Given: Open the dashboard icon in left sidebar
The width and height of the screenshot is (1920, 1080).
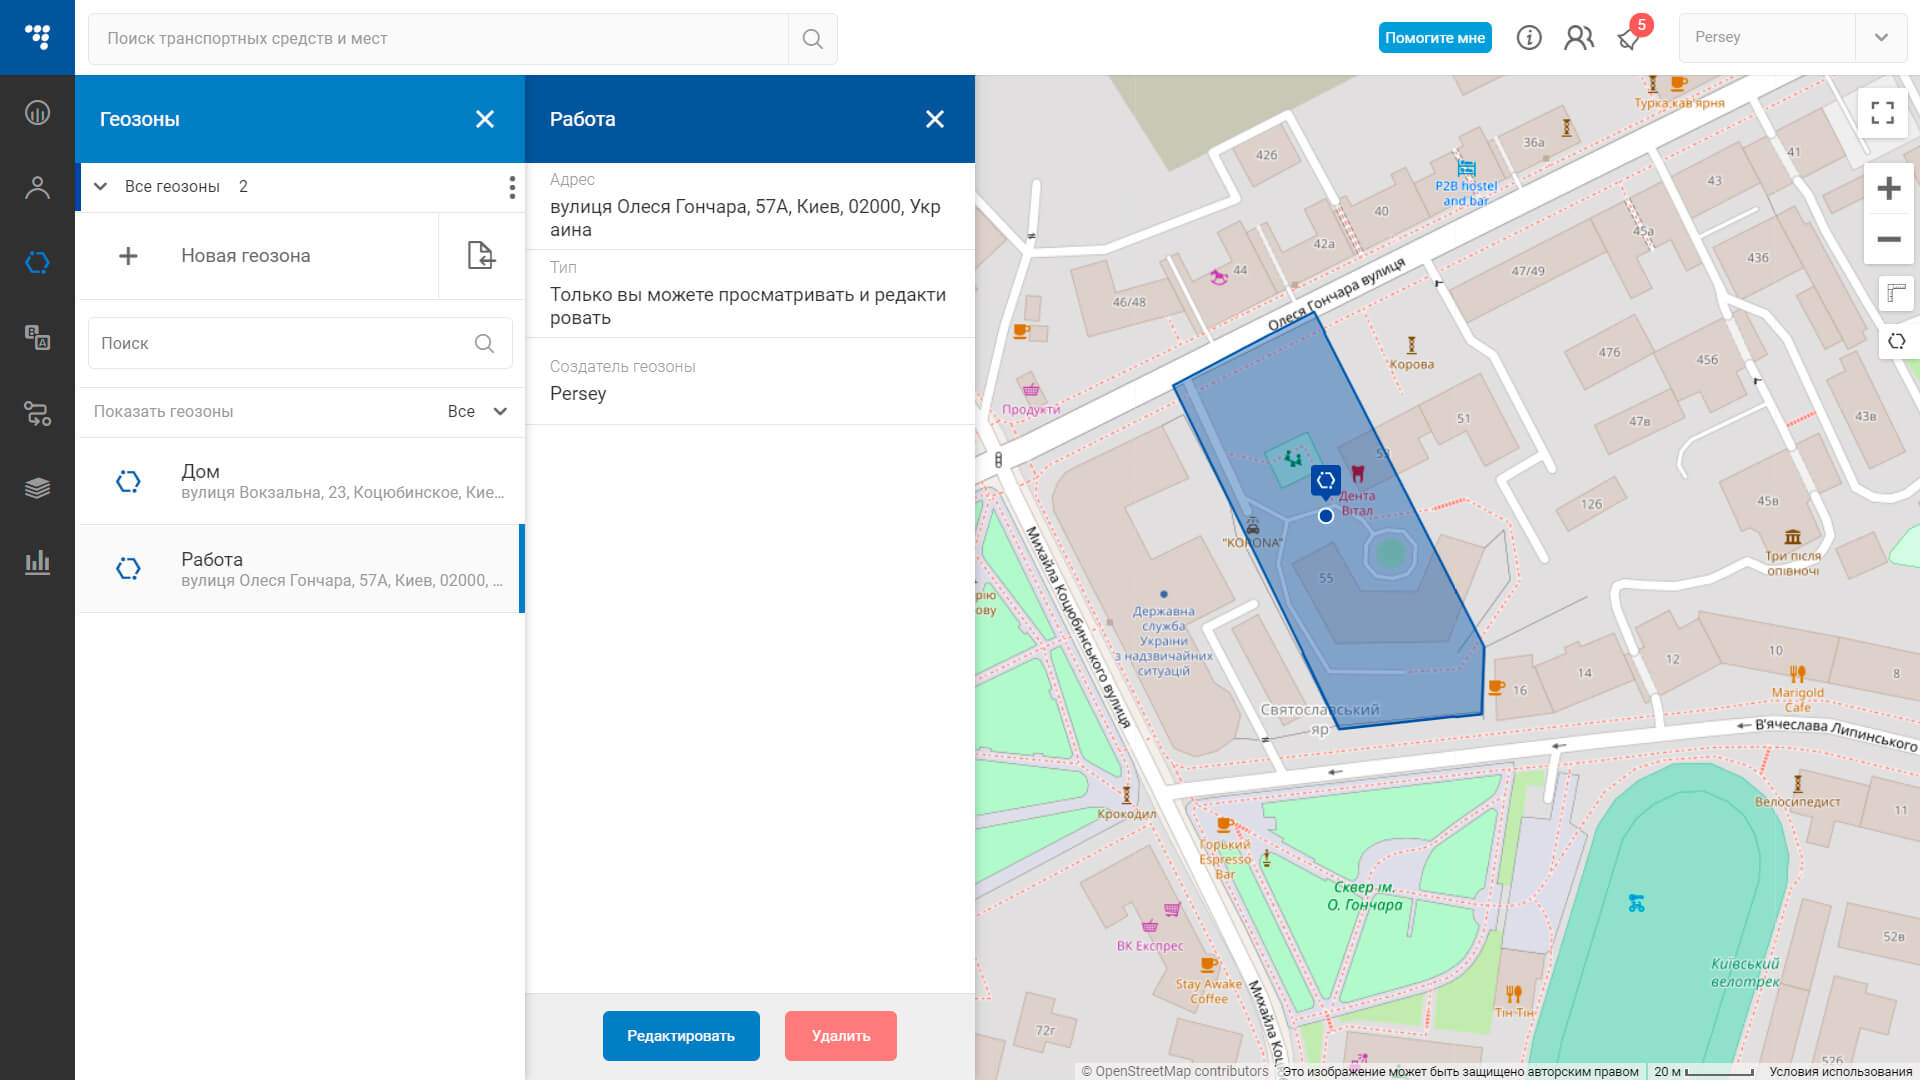Looking at the screenshot, I should pos(37,112).
